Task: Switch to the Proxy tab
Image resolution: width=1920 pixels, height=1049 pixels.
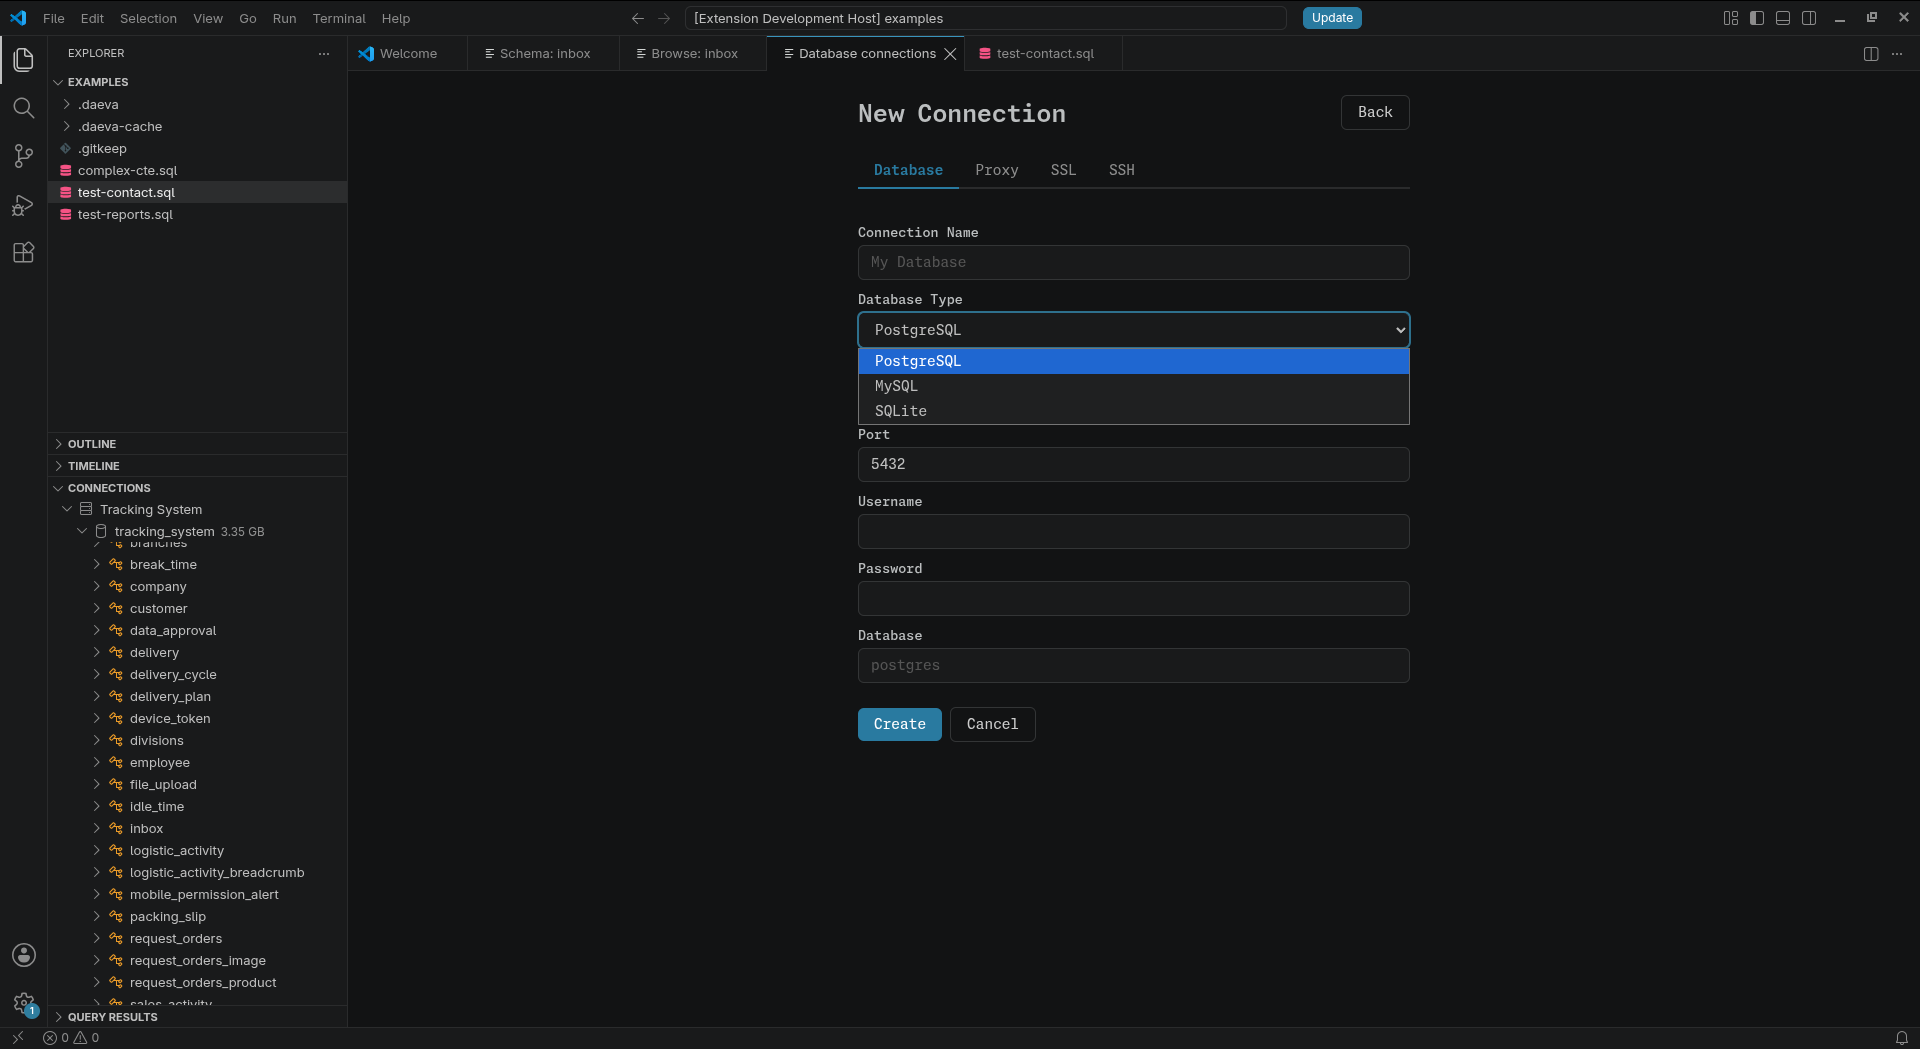Action: coord(996,170)
